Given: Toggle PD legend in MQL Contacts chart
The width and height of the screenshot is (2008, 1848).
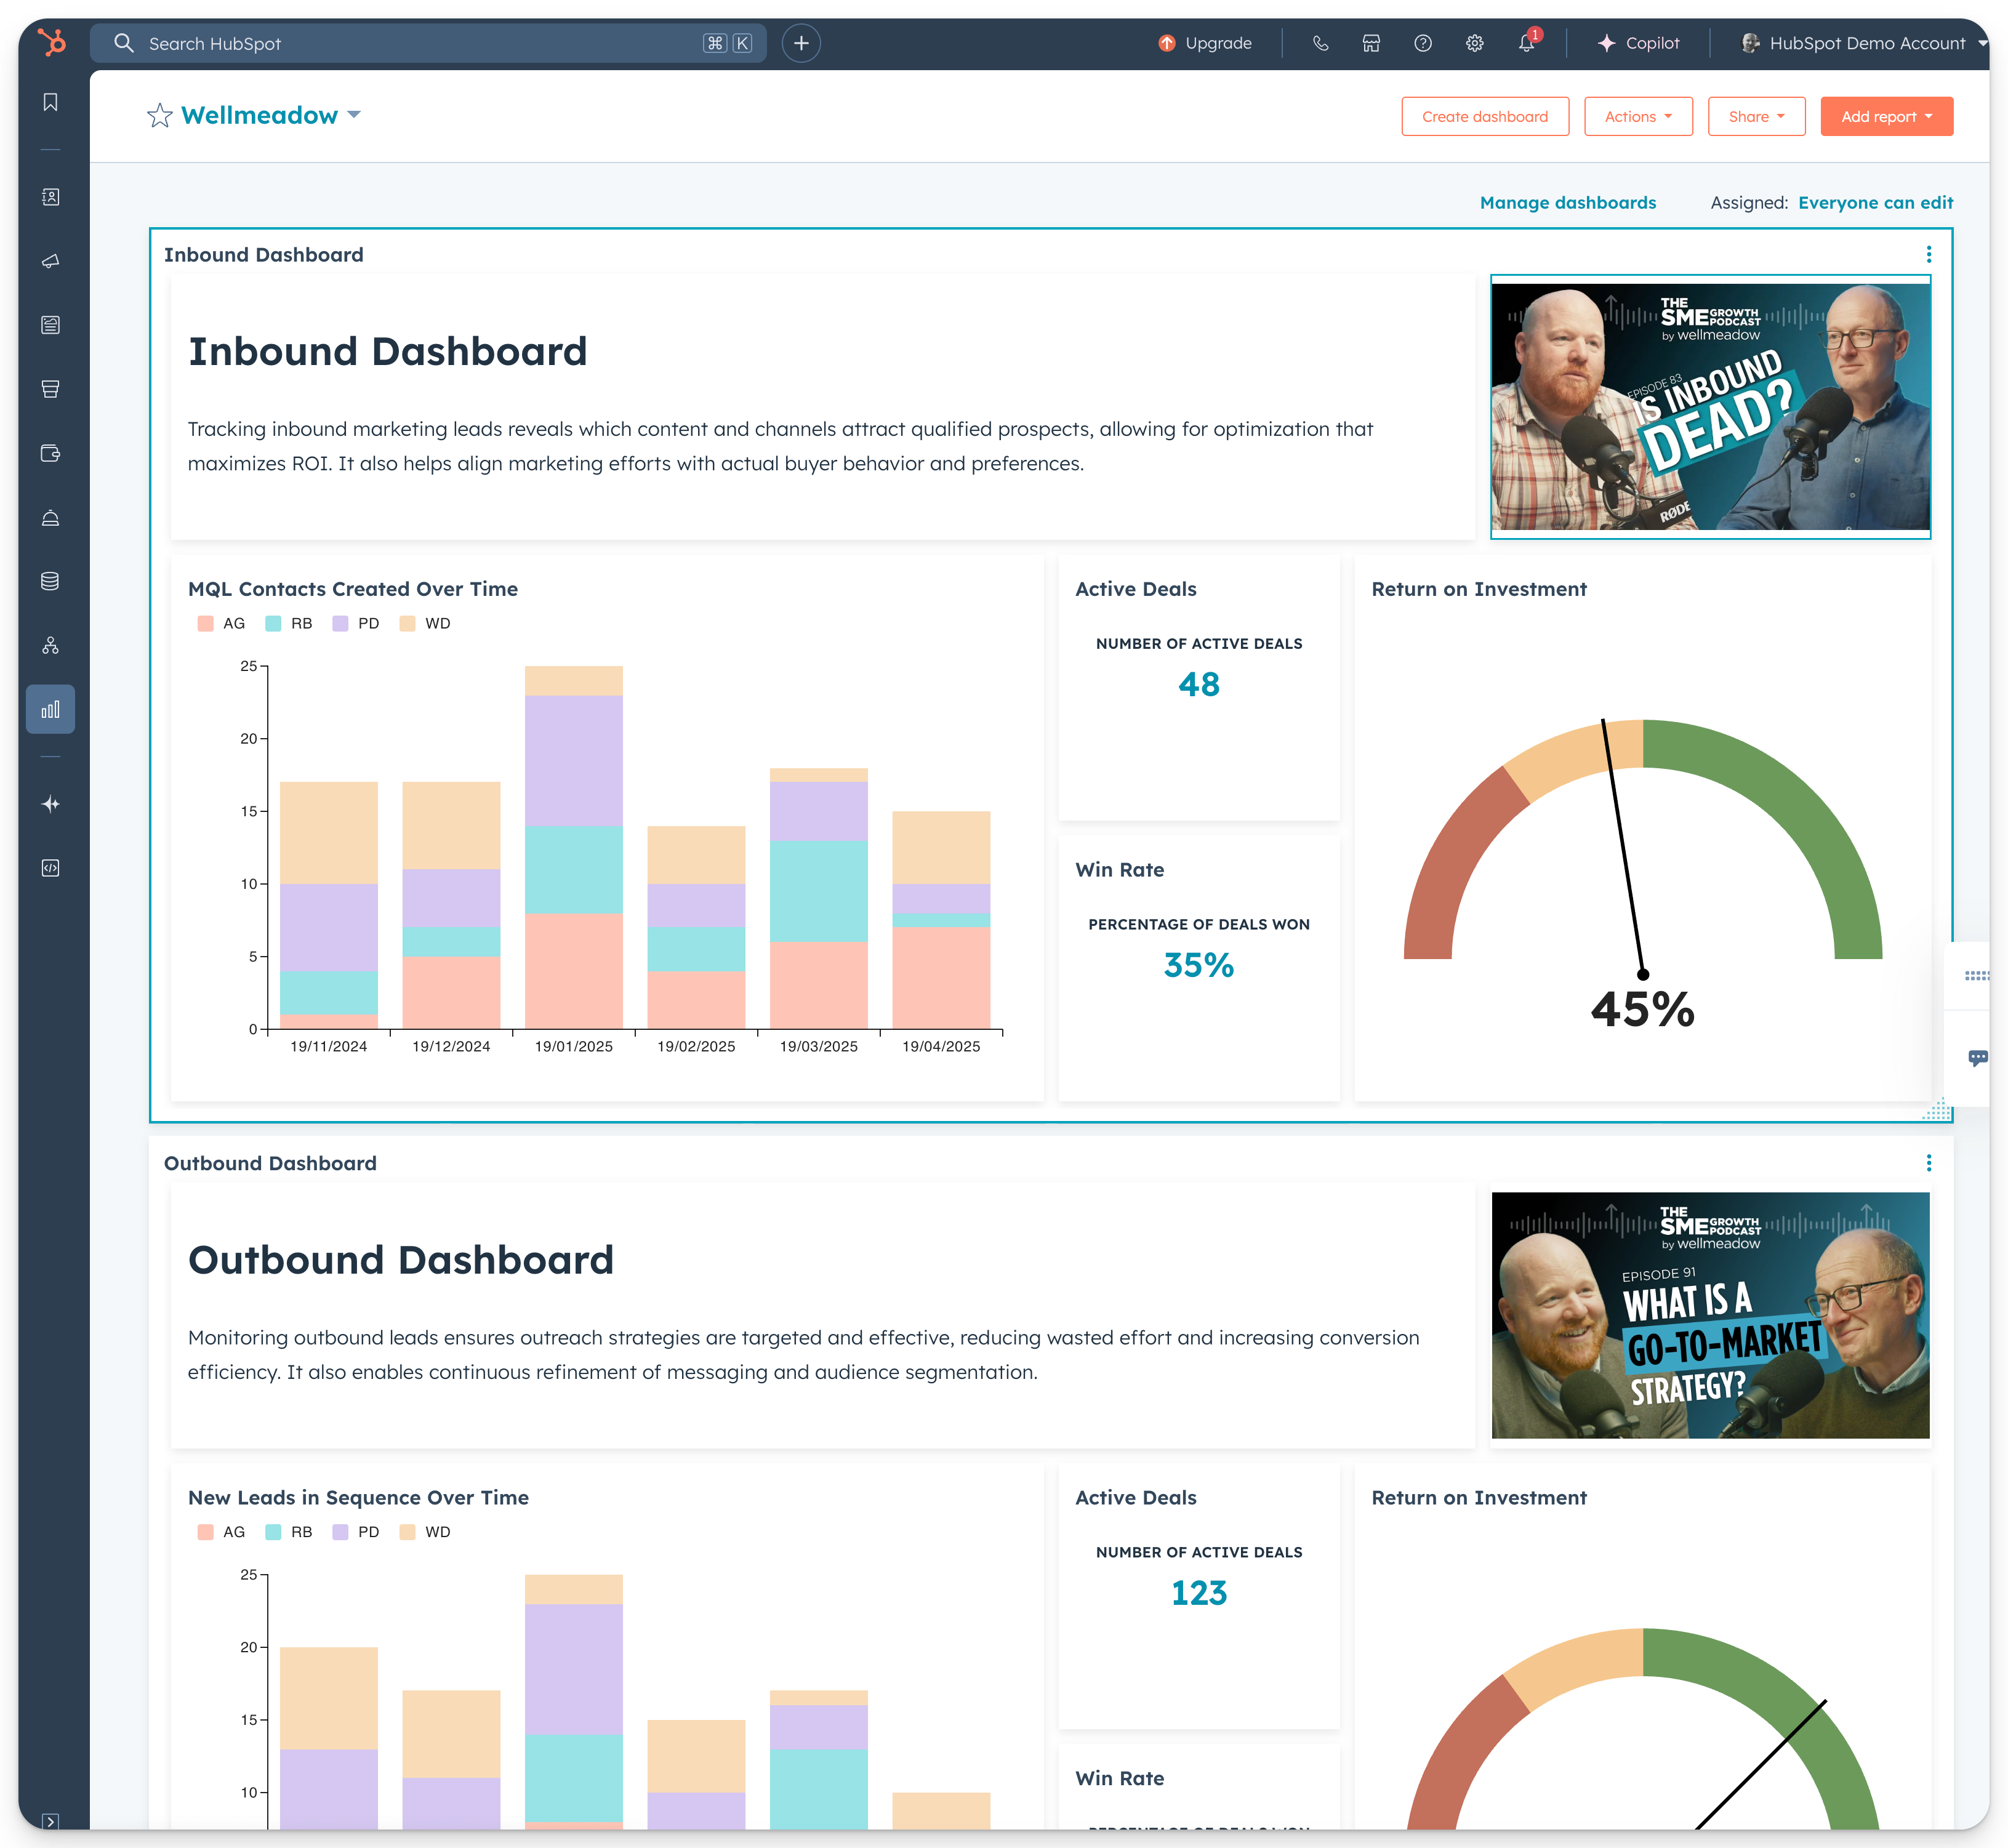Looking at the screenshot, I should [356, 623].
